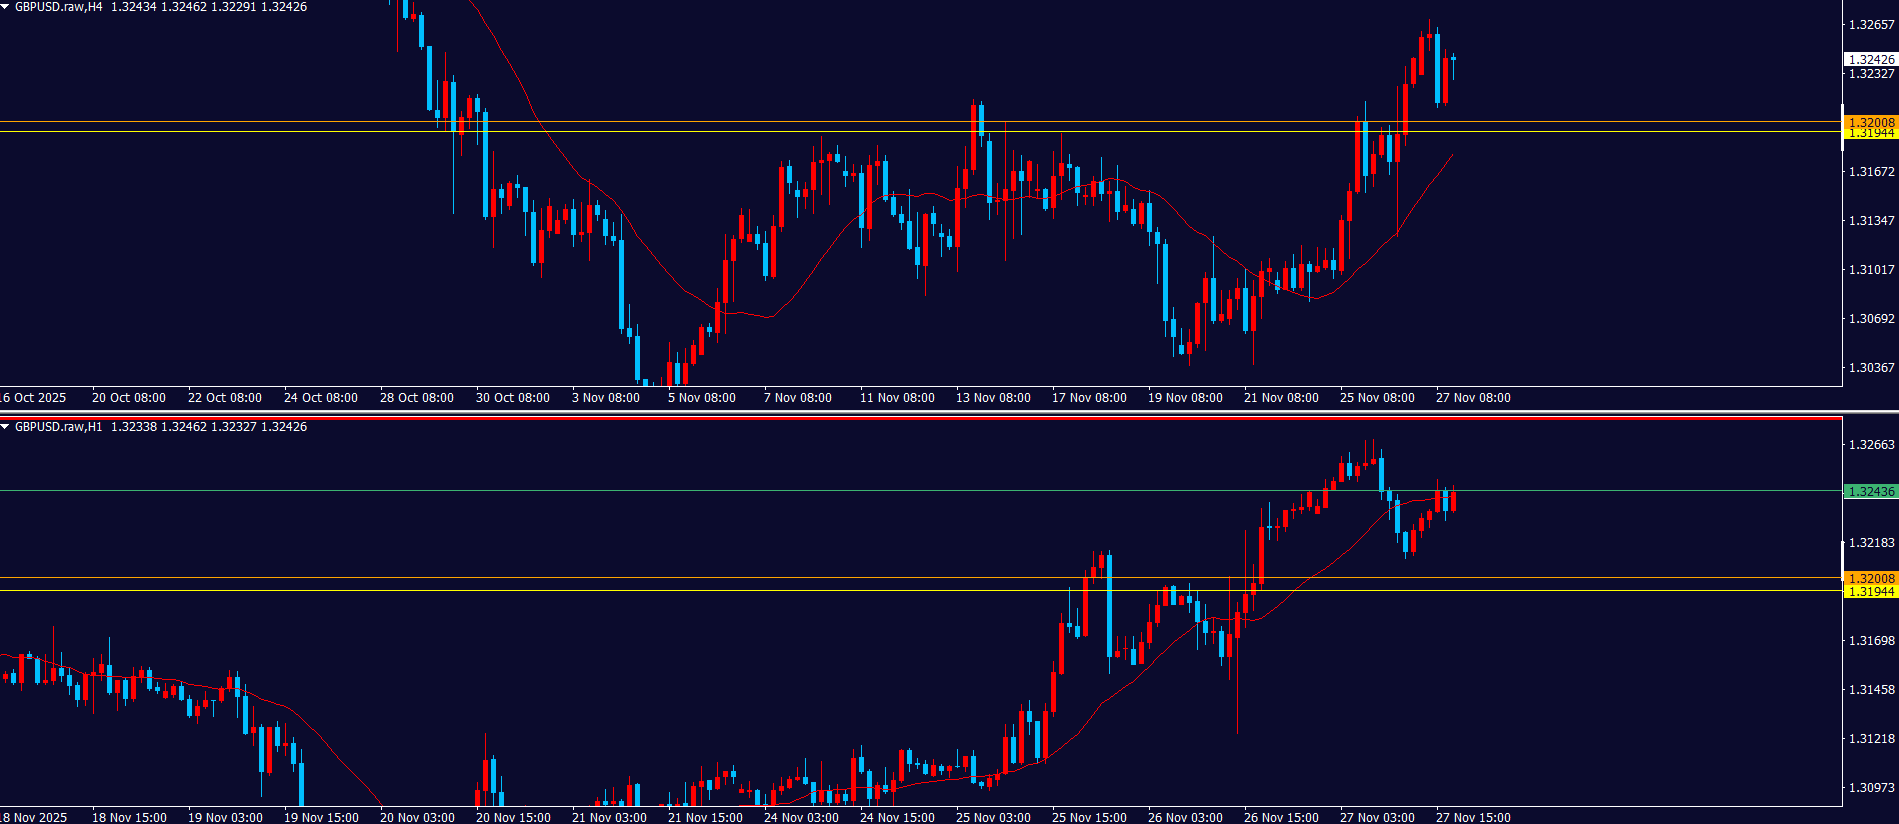The image size is (1899, 824).
Task: Select the orange 1.32008 price tag in H4 chart
Action: pyautogui.click(x=1870, y=122)
